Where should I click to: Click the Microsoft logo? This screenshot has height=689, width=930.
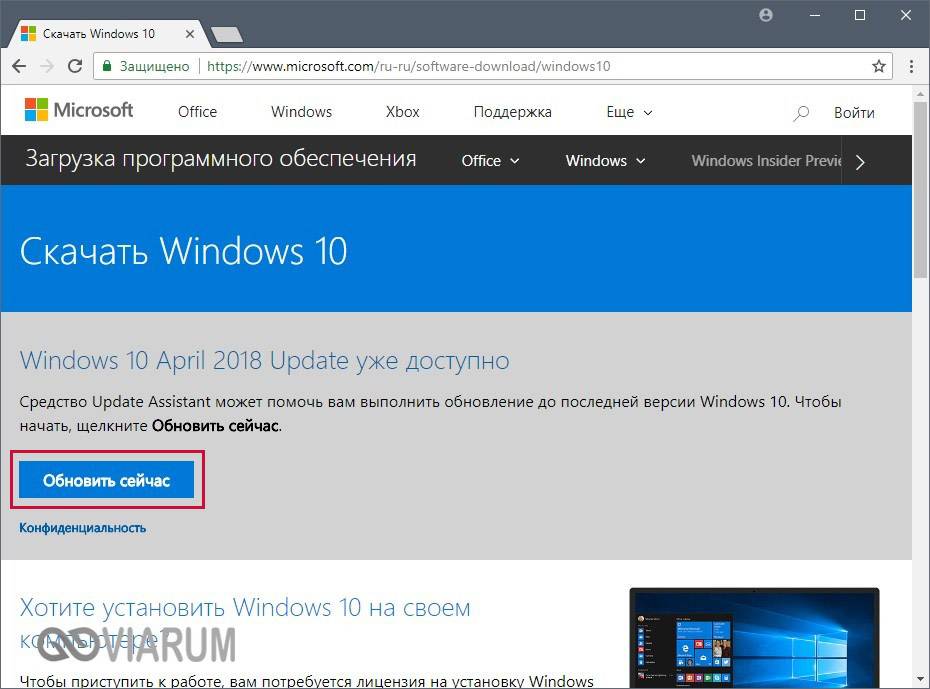79,110
